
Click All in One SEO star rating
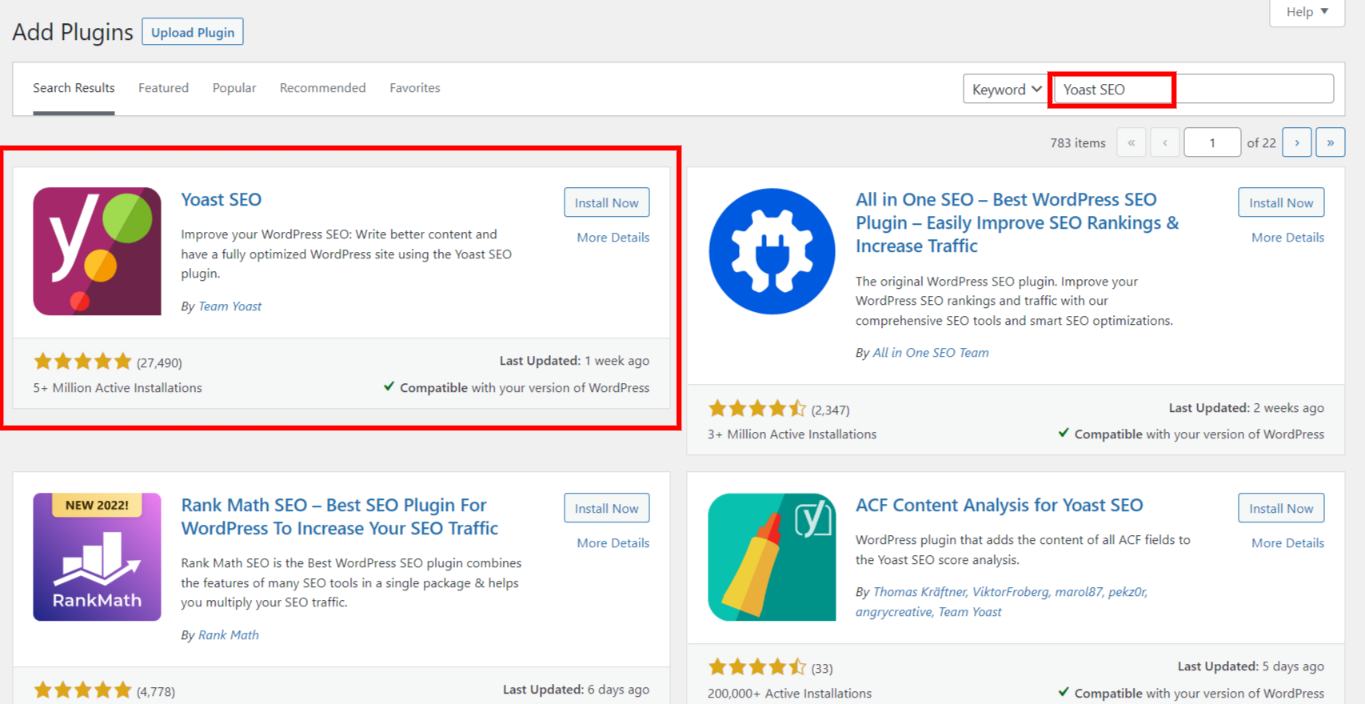[x=757, y=408]
